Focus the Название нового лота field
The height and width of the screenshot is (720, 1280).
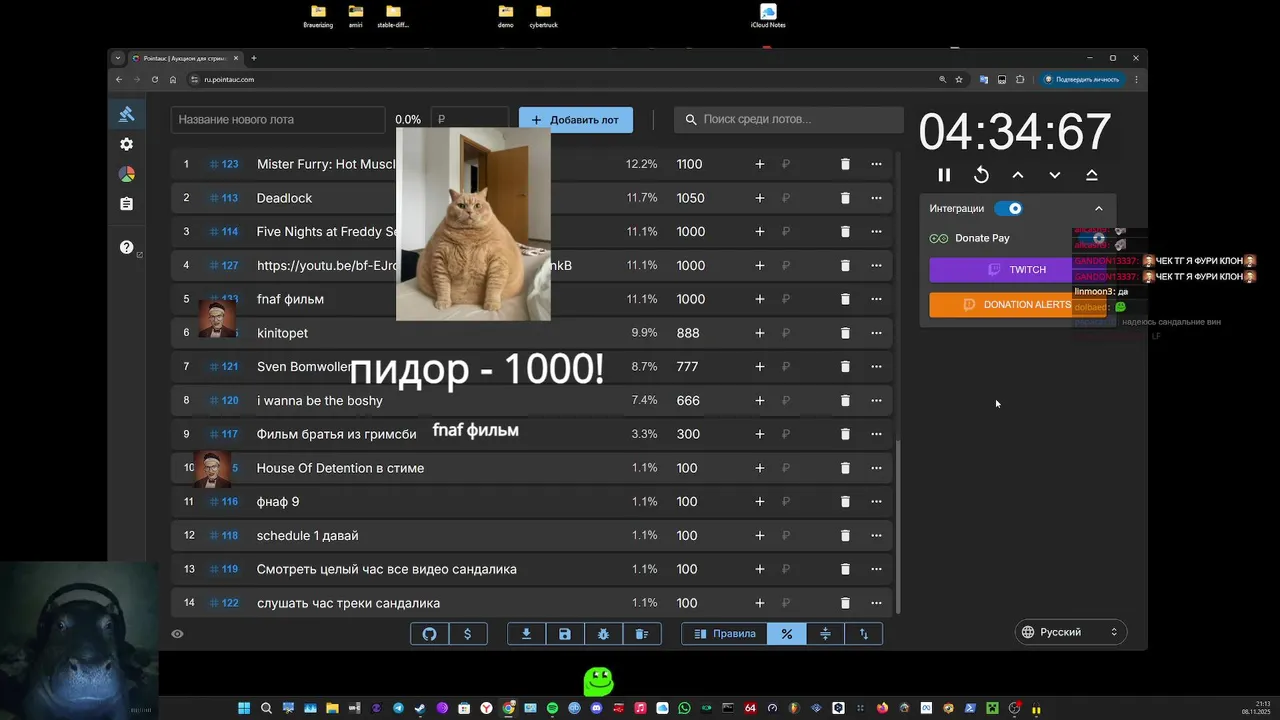pos(278,119)
